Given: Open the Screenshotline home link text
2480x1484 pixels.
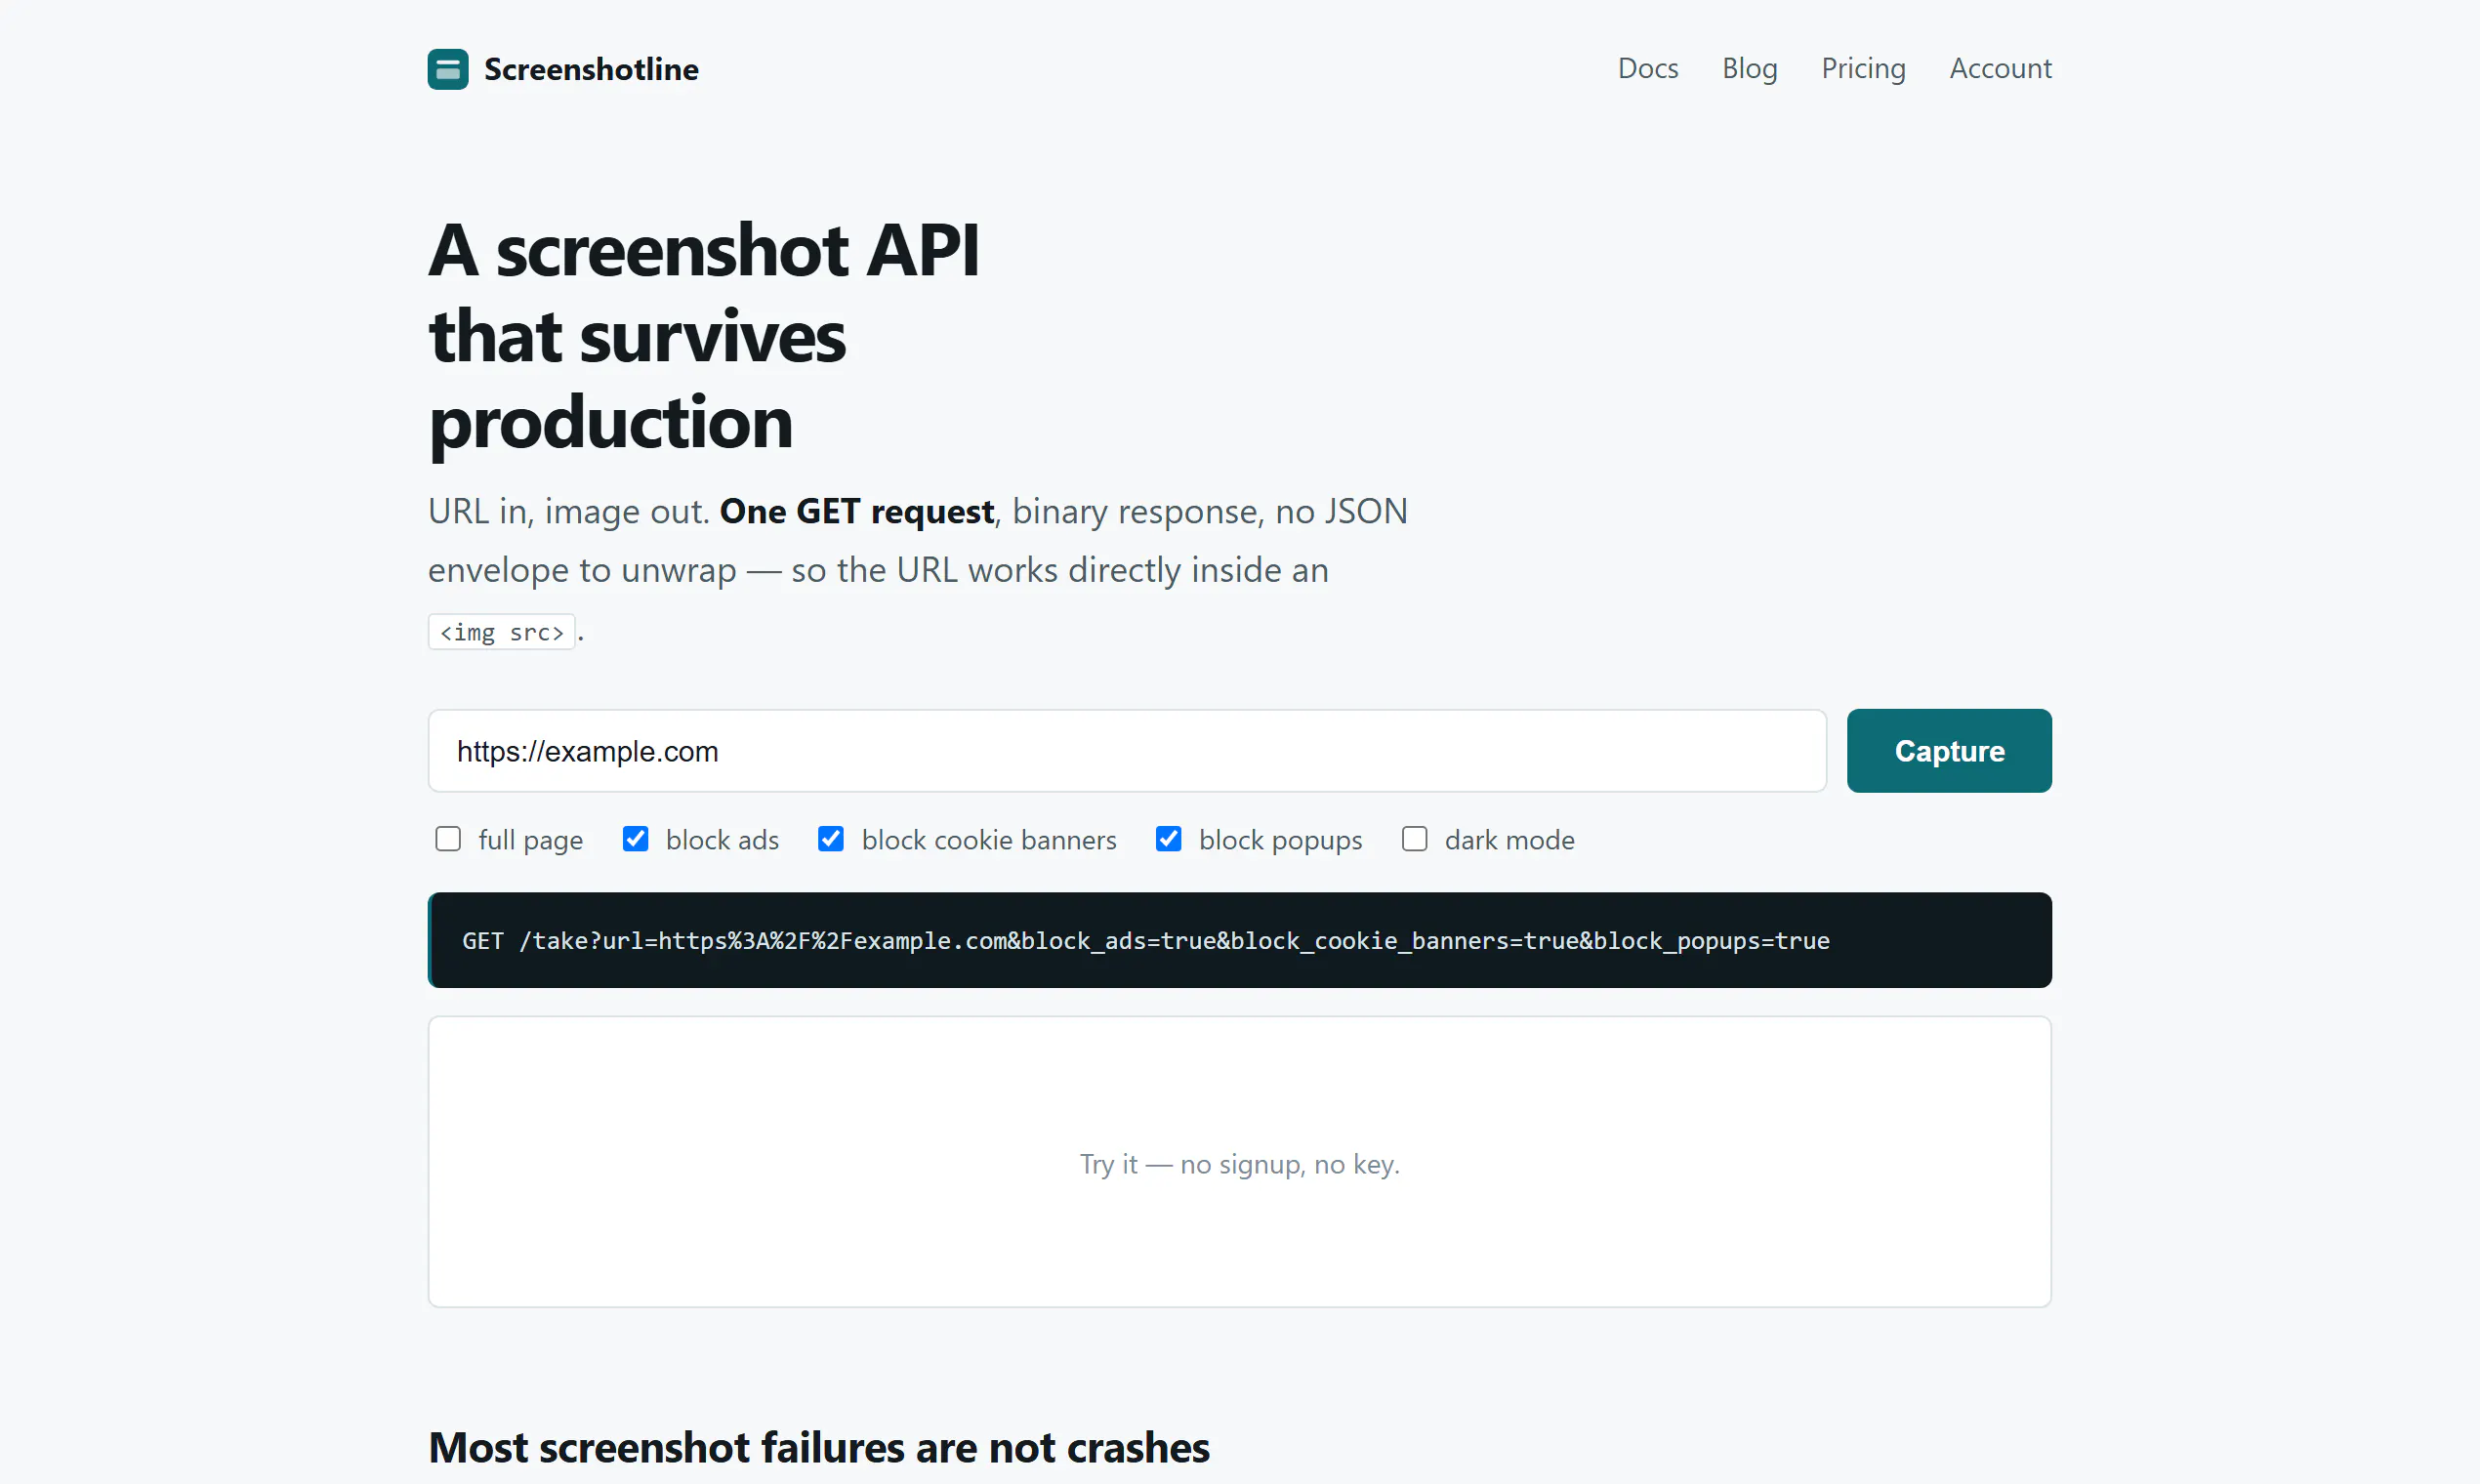Looking at the screenshot, I should click(x=591, y=69).
